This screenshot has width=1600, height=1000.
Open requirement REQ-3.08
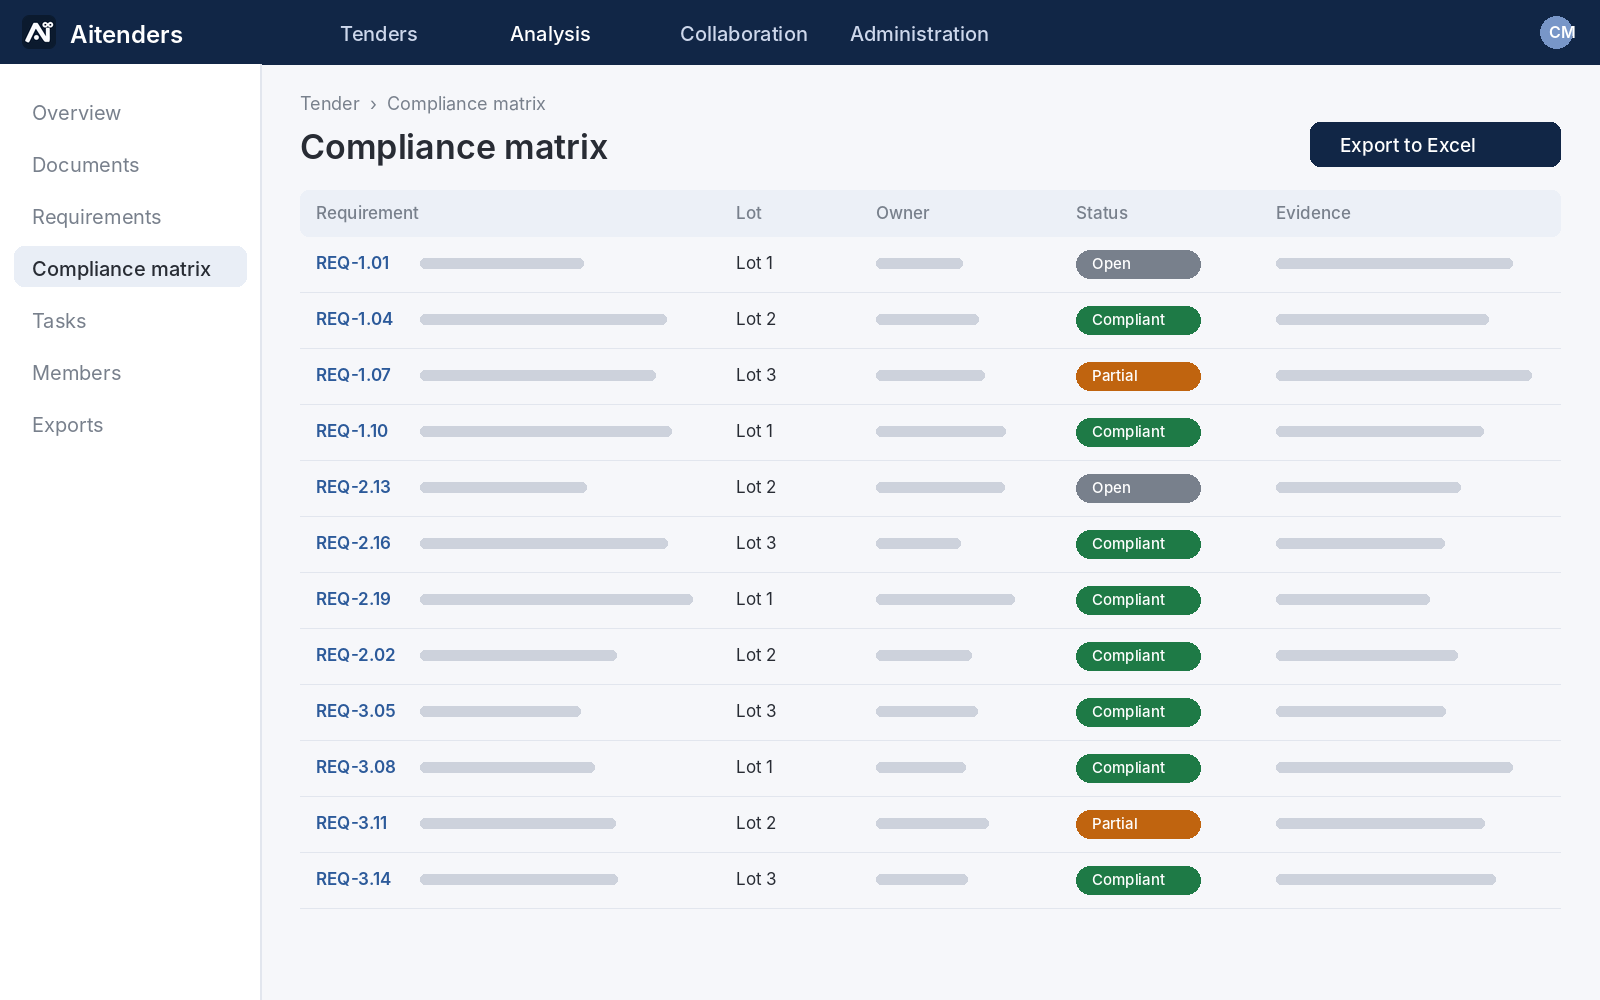356,767
